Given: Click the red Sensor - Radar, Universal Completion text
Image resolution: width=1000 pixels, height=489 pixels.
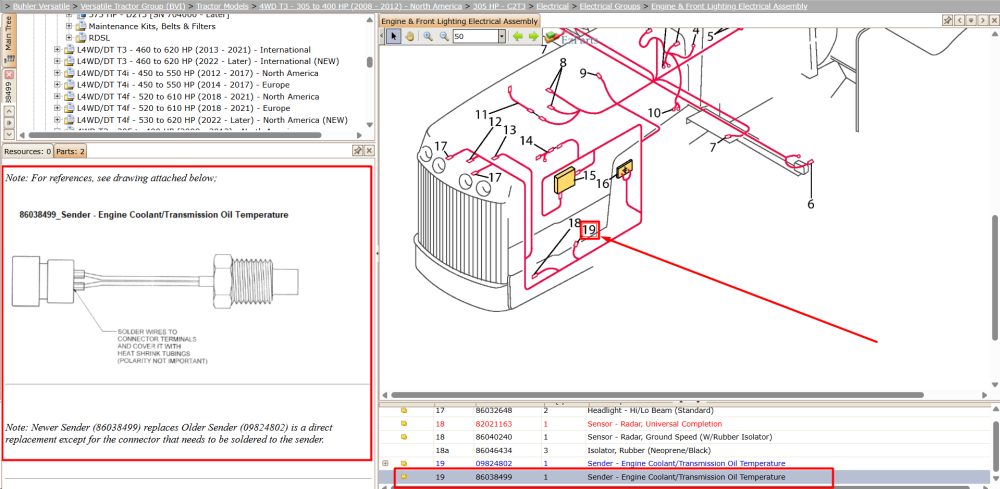Looking at the screenshot, I should (x=655, y=423).
